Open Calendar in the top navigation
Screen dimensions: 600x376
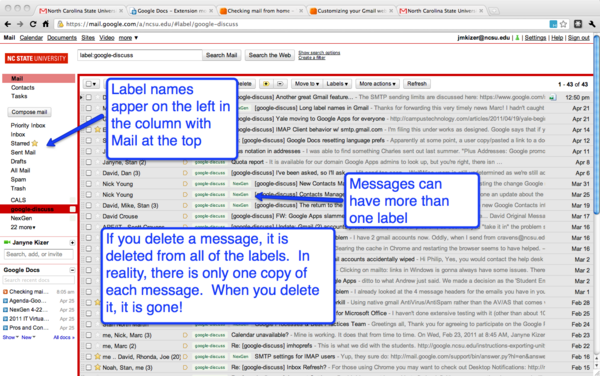[31, 38]
